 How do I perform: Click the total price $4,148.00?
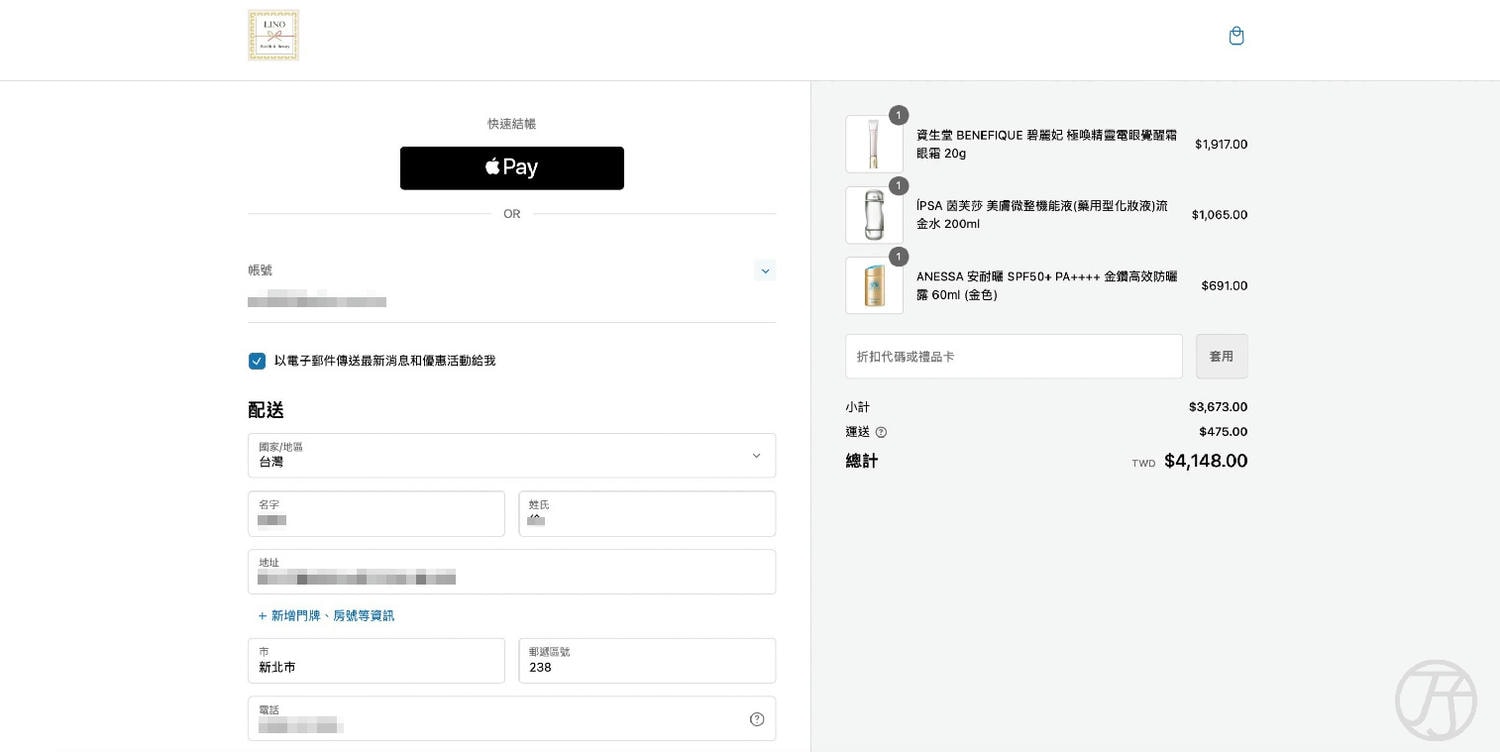click(x=1206, y=461)
